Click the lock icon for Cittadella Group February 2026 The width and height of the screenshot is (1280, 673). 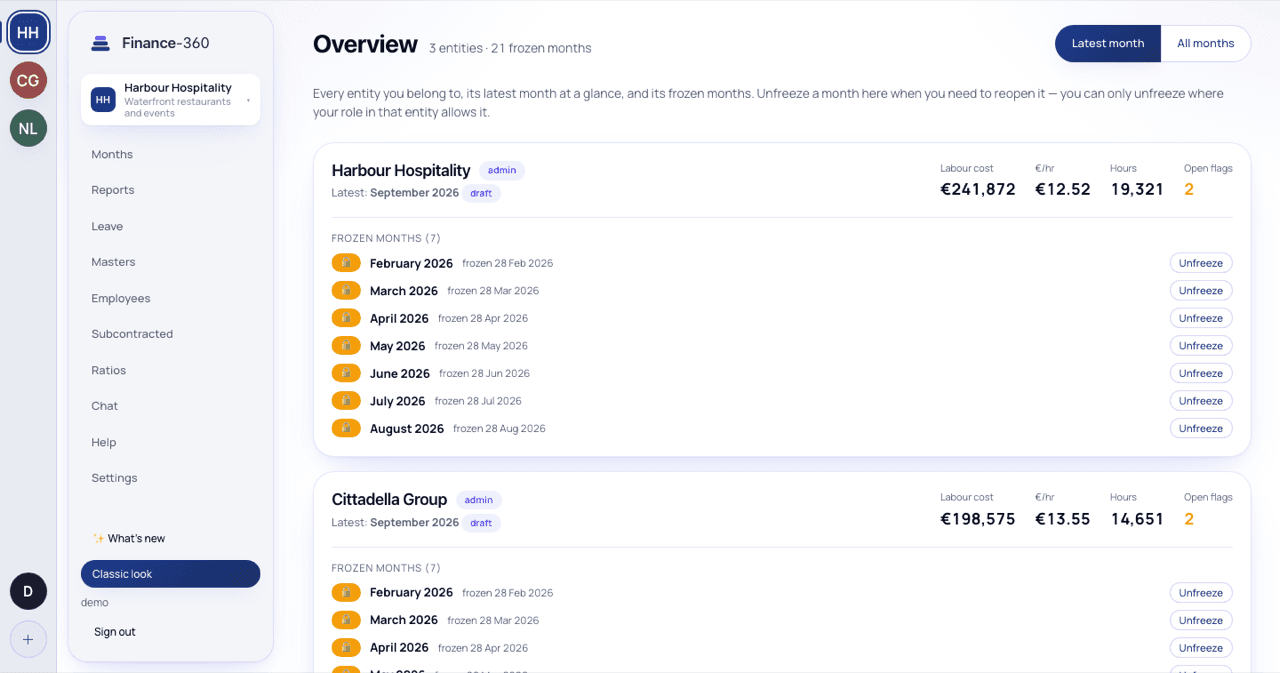346,592
